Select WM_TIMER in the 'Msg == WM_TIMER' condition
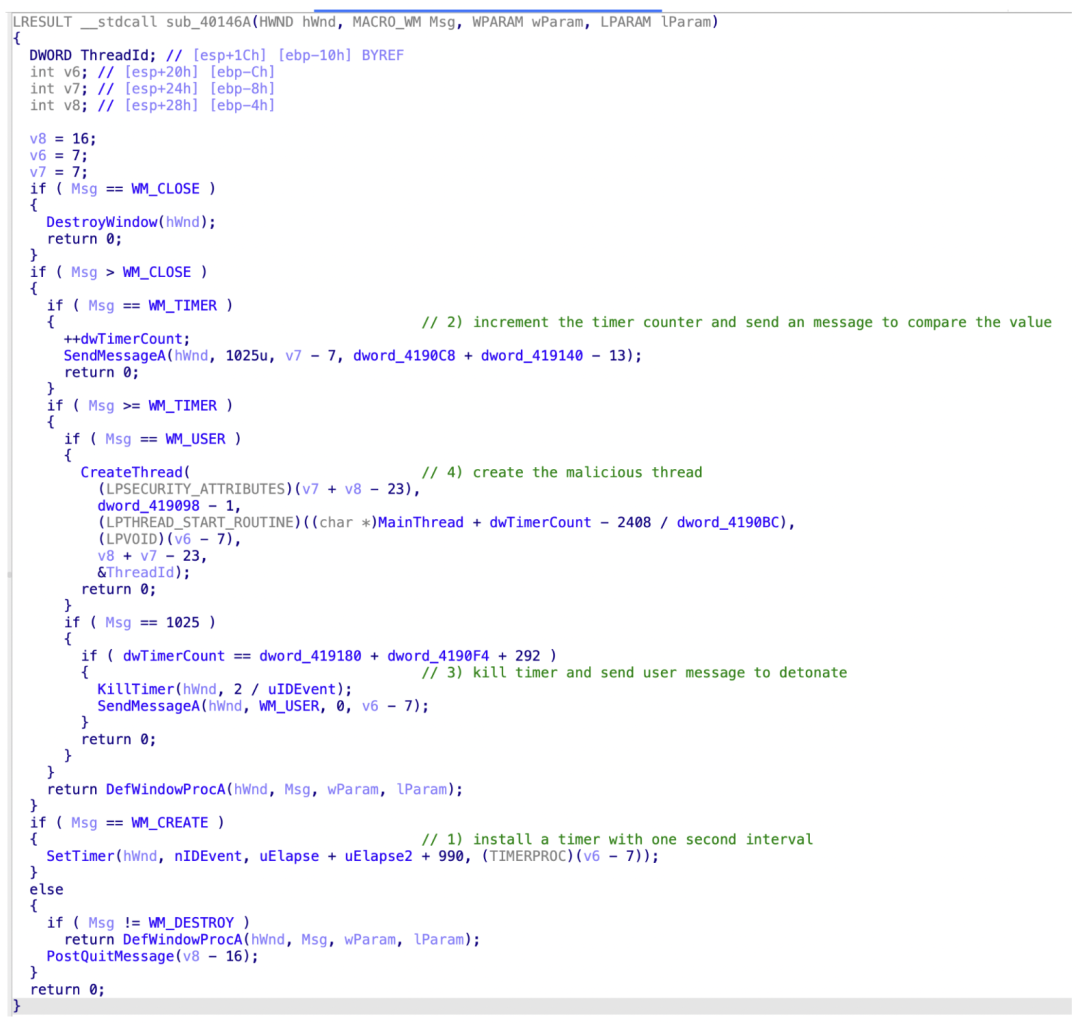Image resolution: width=1080 pixels, height=1023 pixels. pyautogui.click(x=183, y=305)
